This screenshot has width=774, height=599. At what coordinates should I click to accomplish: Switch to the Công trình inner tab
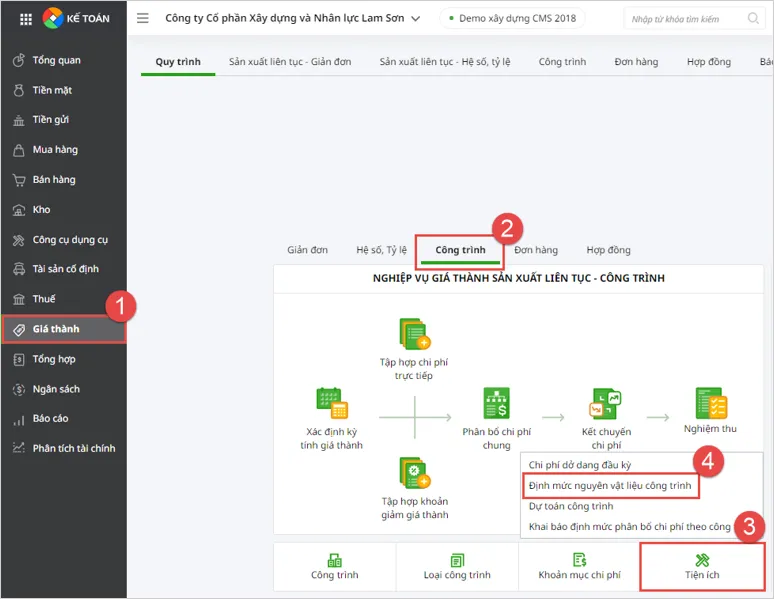coord(460,250)
